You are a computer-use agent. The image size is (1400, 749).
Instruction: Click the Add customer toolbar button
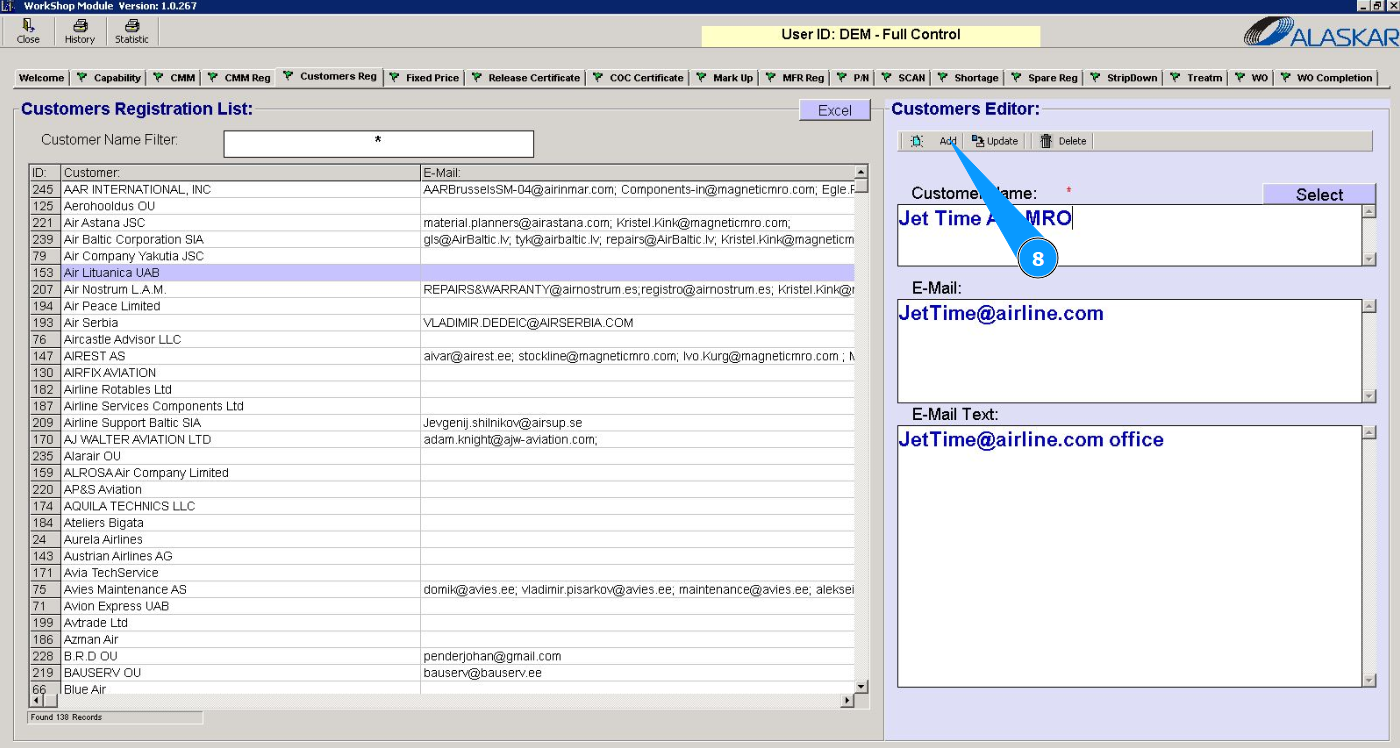[947, 141]
